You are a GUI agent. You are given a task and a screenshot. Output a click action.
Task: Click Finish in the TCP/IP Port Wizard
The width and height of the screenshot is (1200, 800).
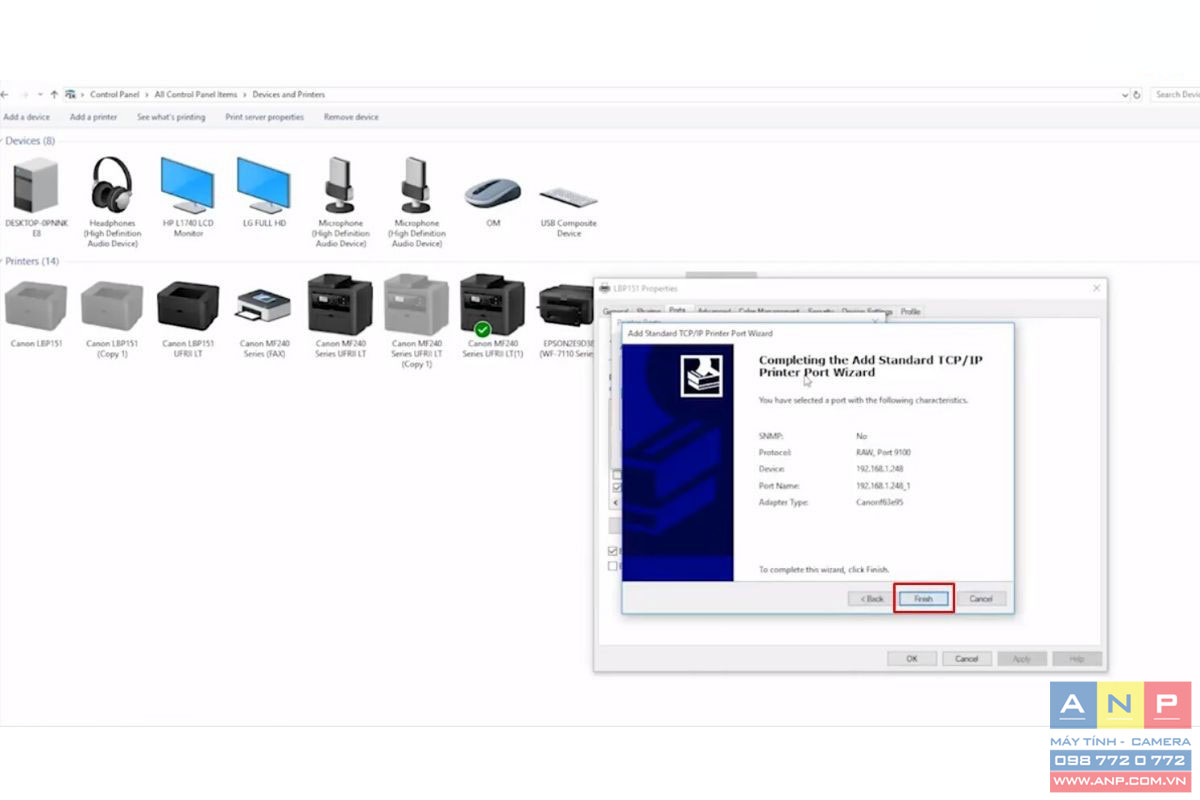point(923,598)
